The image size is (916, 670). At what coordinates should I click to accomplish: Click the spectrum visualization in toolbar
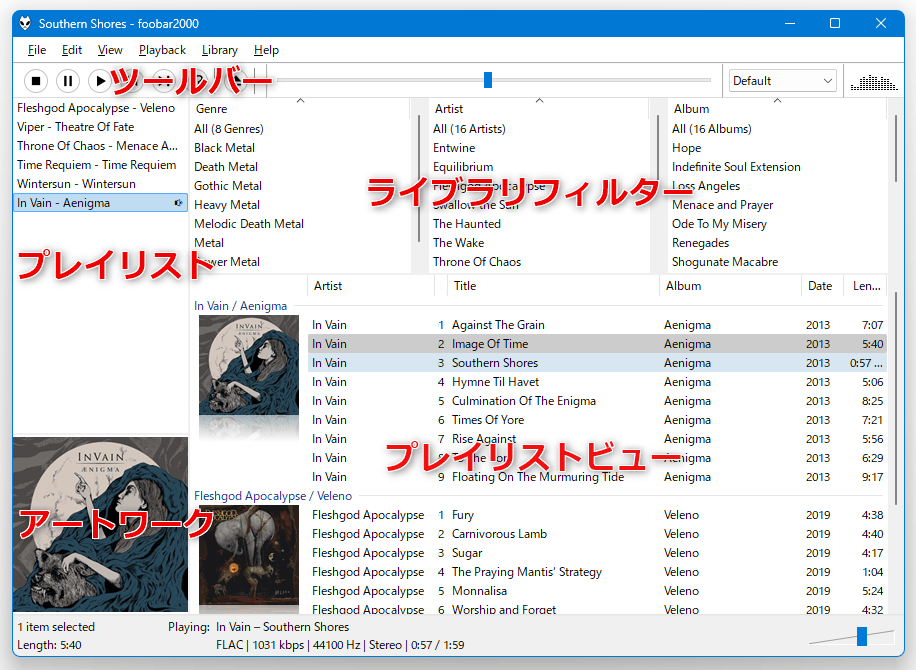(x=874, y=82)
